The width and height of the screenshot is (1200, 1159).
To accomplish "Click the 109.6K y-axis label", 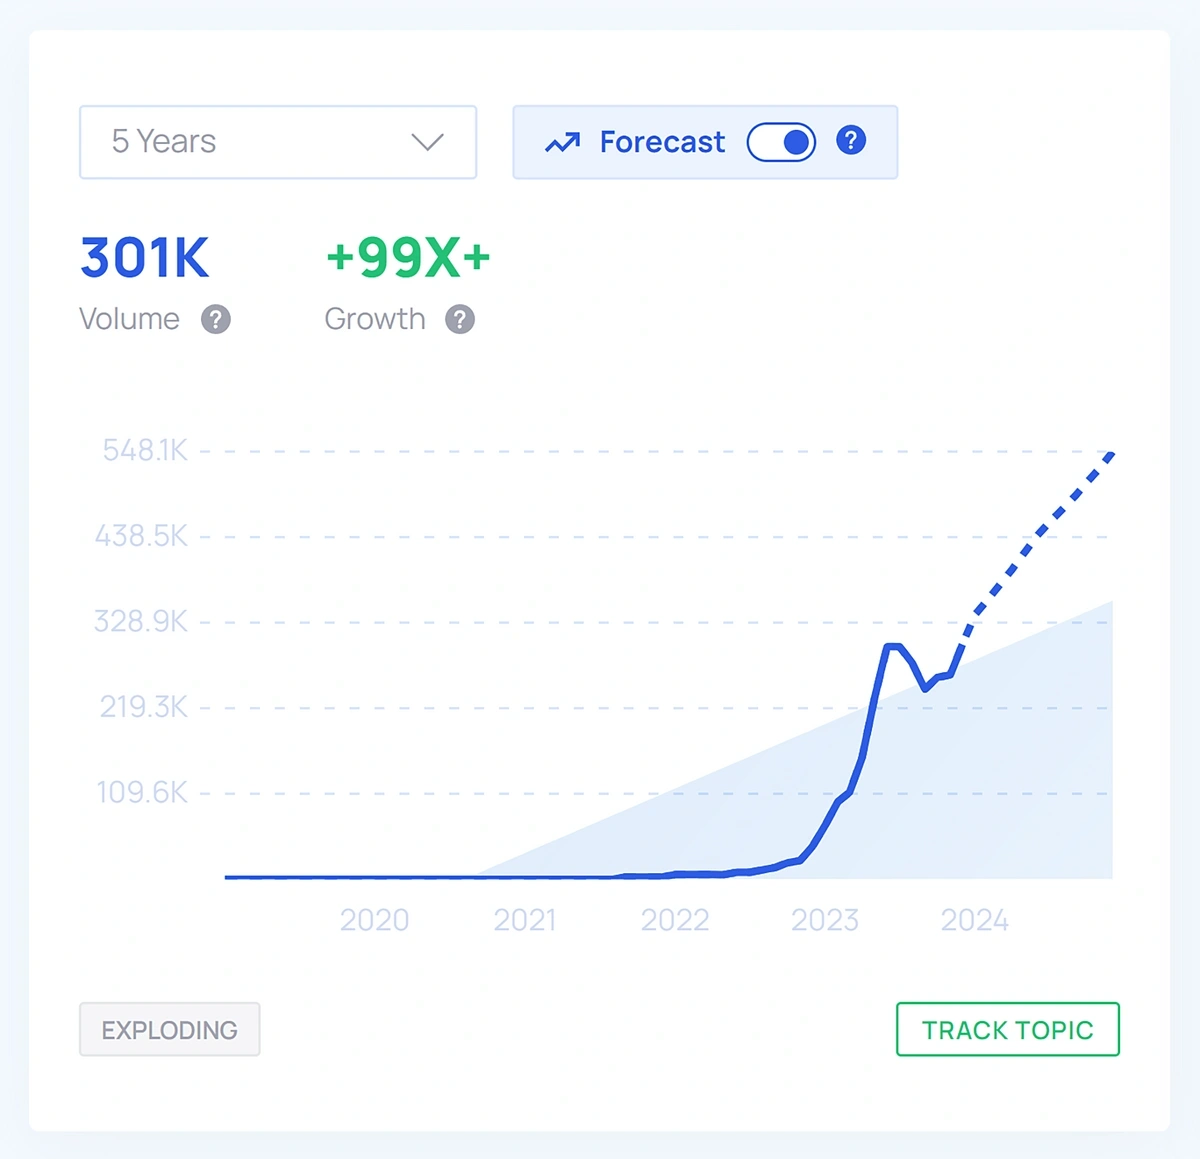I will 142,793.
